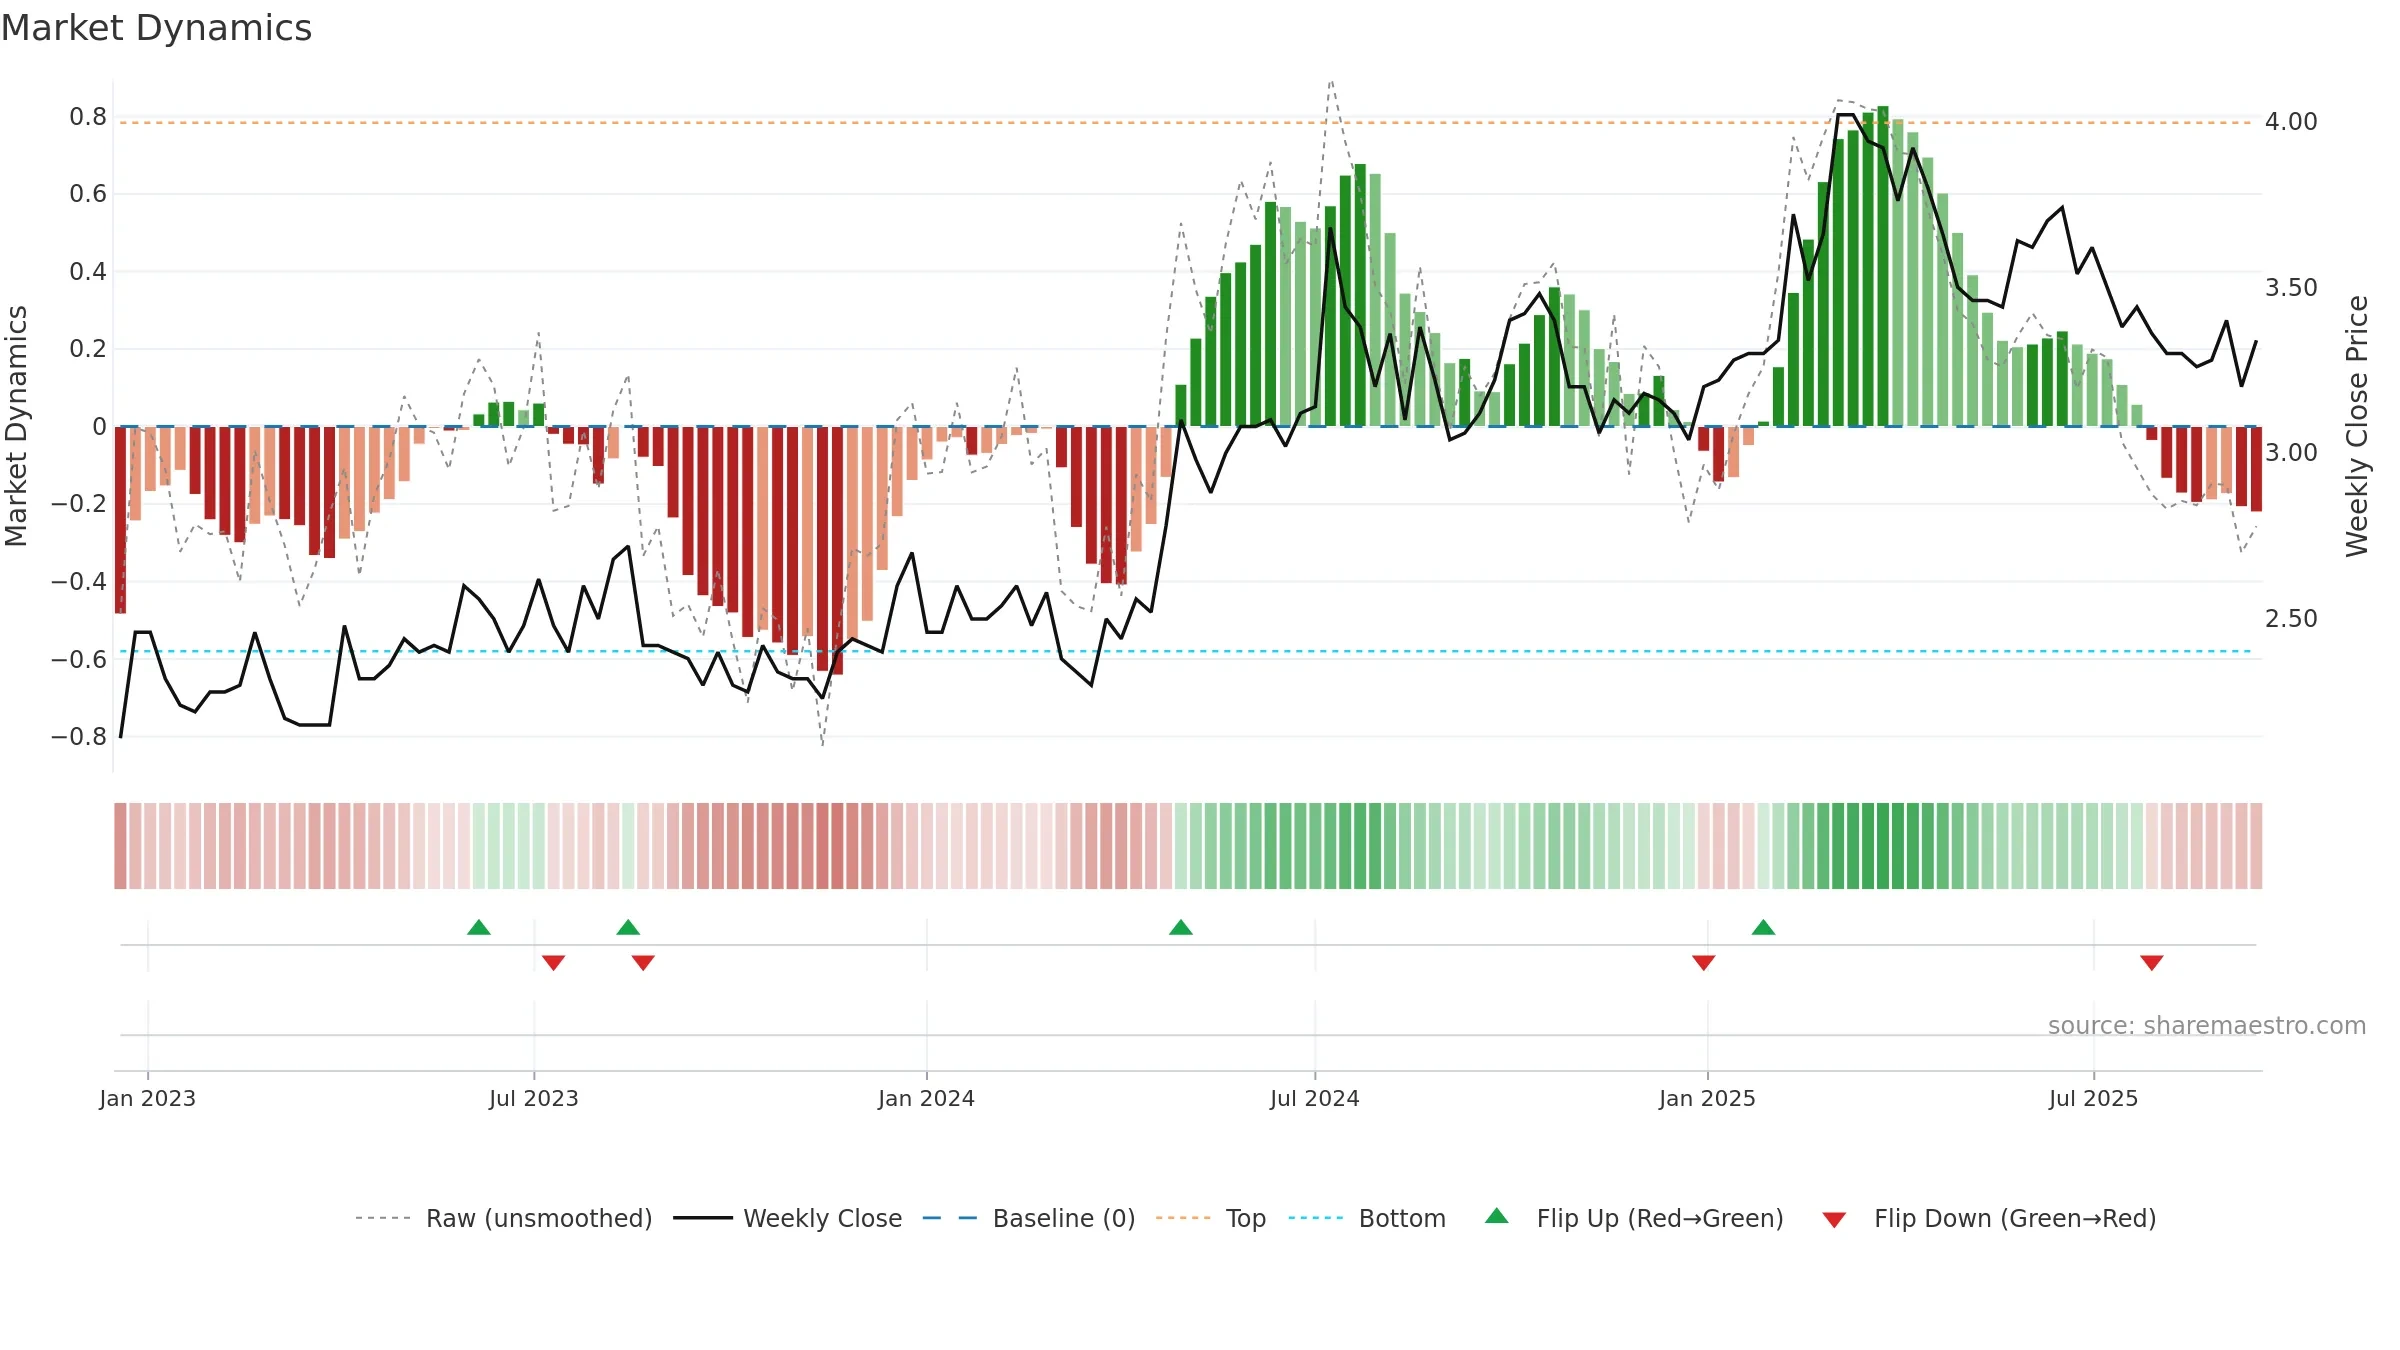Screen dimensions: 2400x1350
Task: Click the 4.00 price axis label
Action: pos(2291,122)
